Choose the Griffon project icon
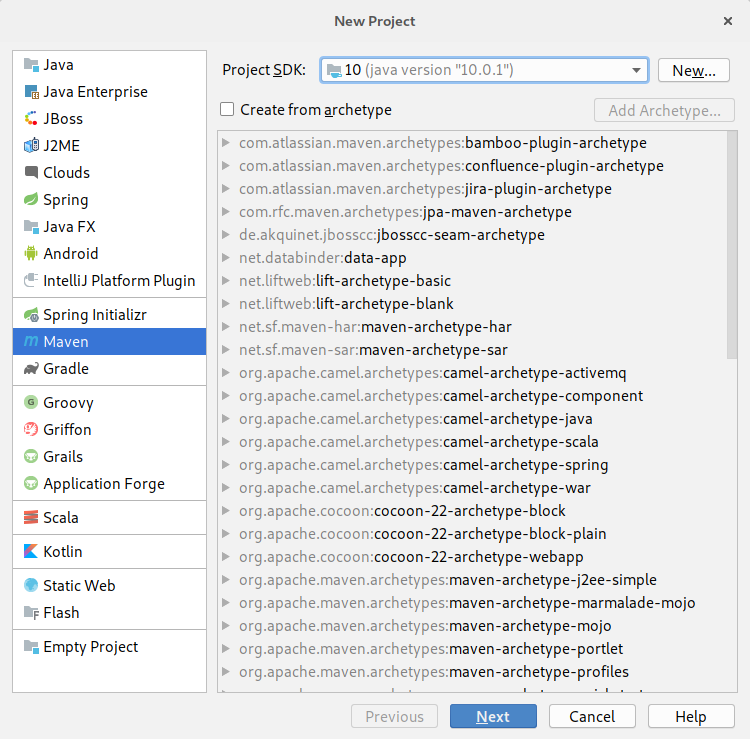This screenshot has width=750, height=739. [x=30, y=430]
